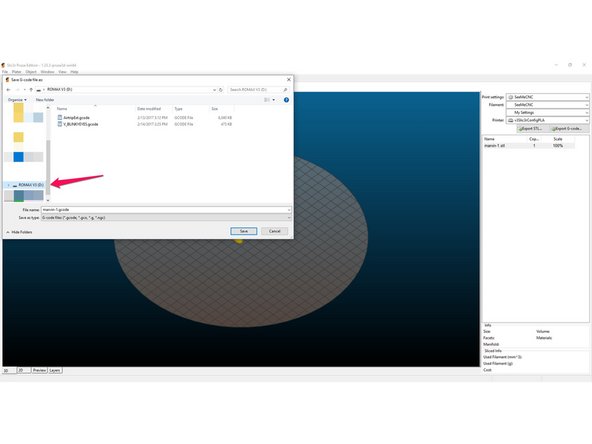The height and width of the screenshot is (444, 592).
Task: Open the Window menu
Action: pos(47,72)
